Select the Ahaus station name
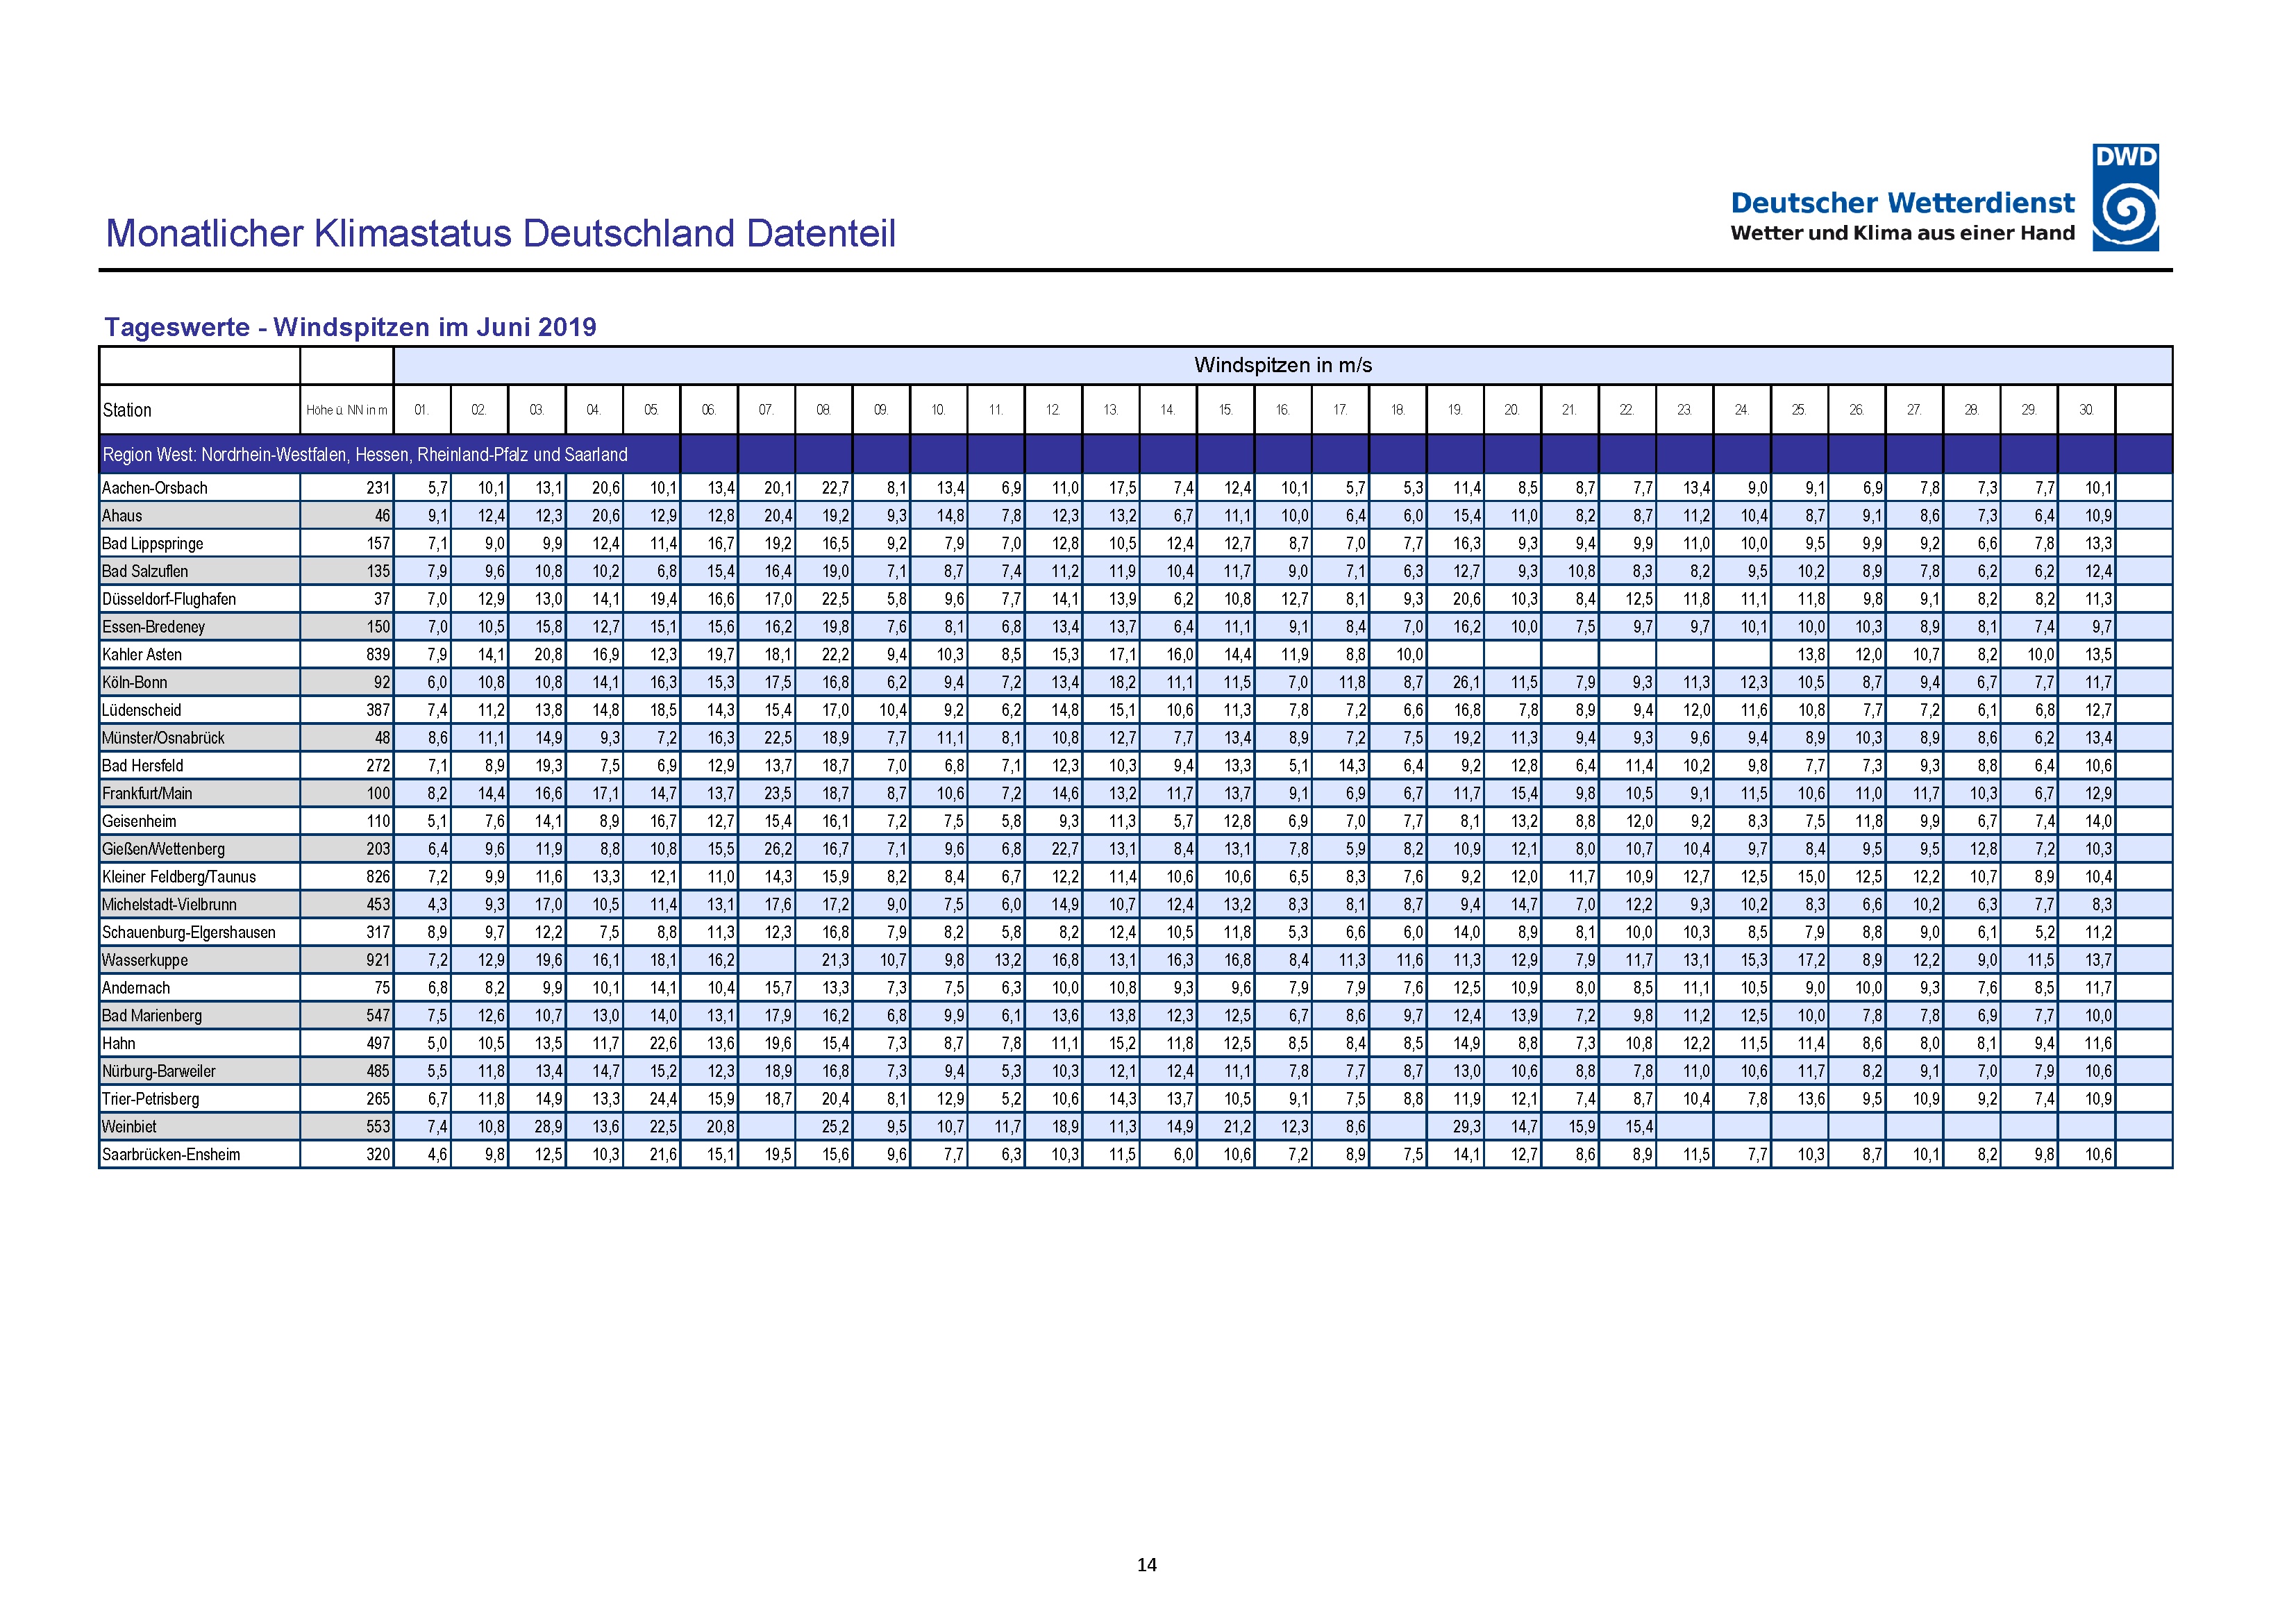The image size is (2296, 1624). [122, 516]
